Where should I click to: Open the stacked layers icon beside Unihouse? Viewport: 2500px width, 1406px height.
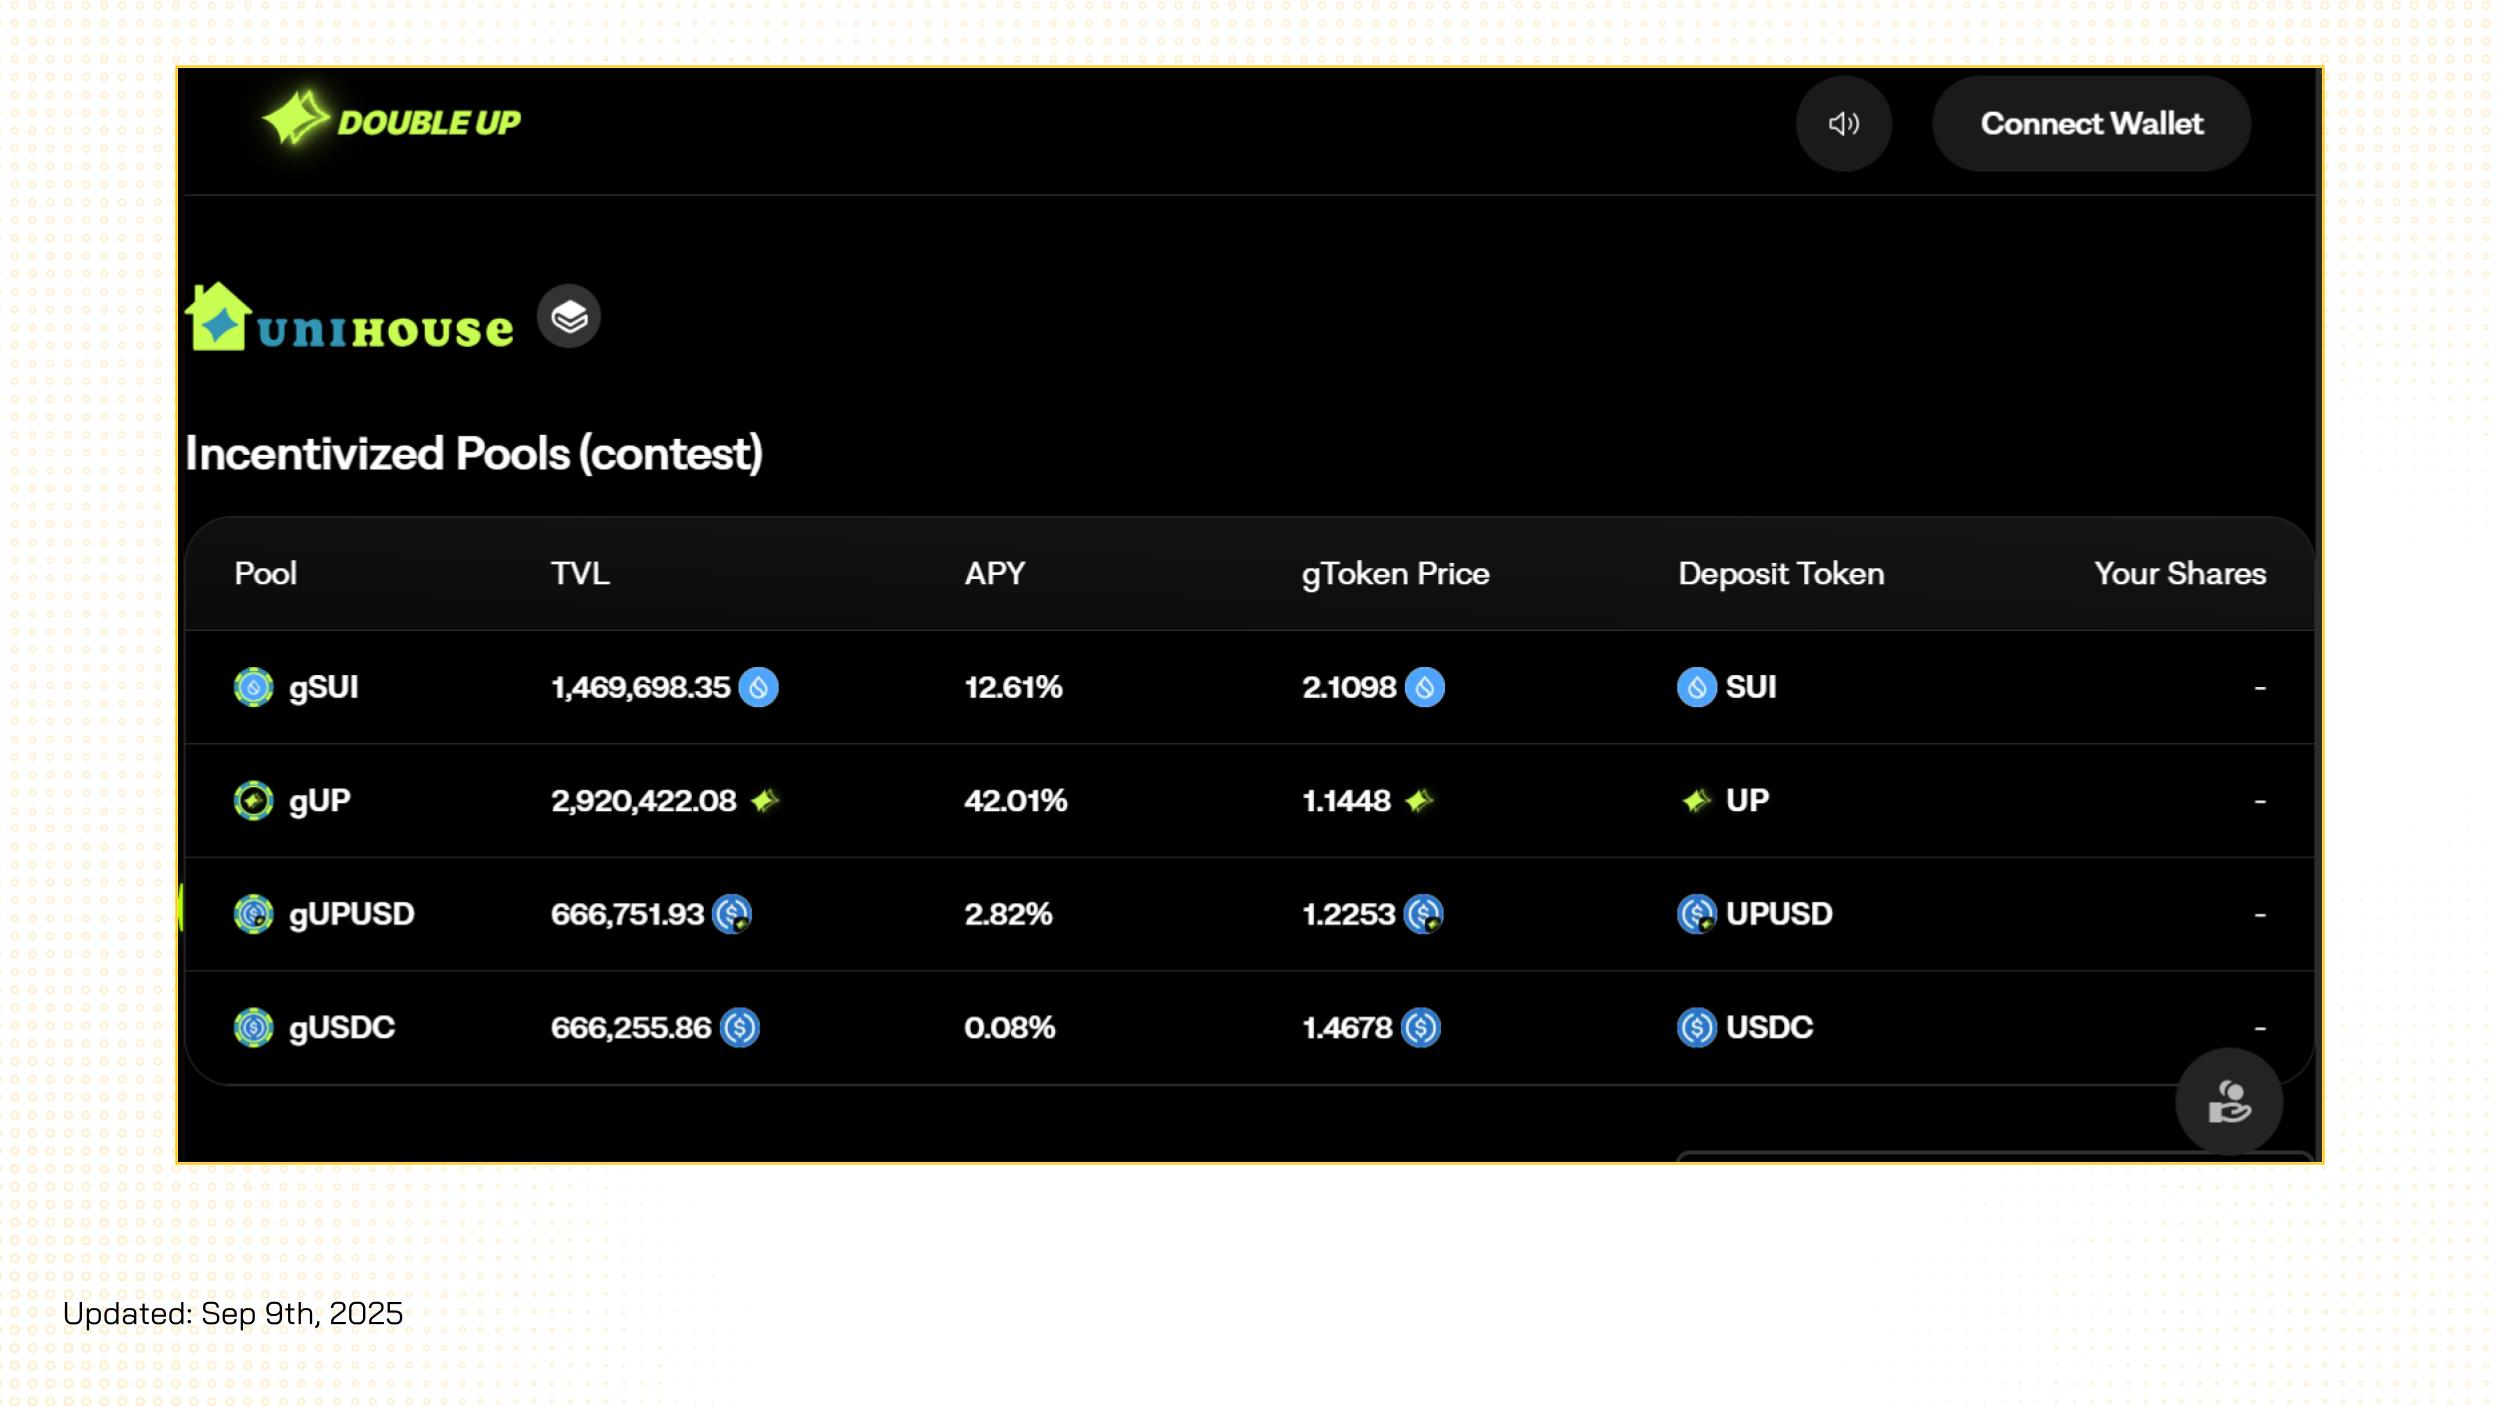pos(569,316)
